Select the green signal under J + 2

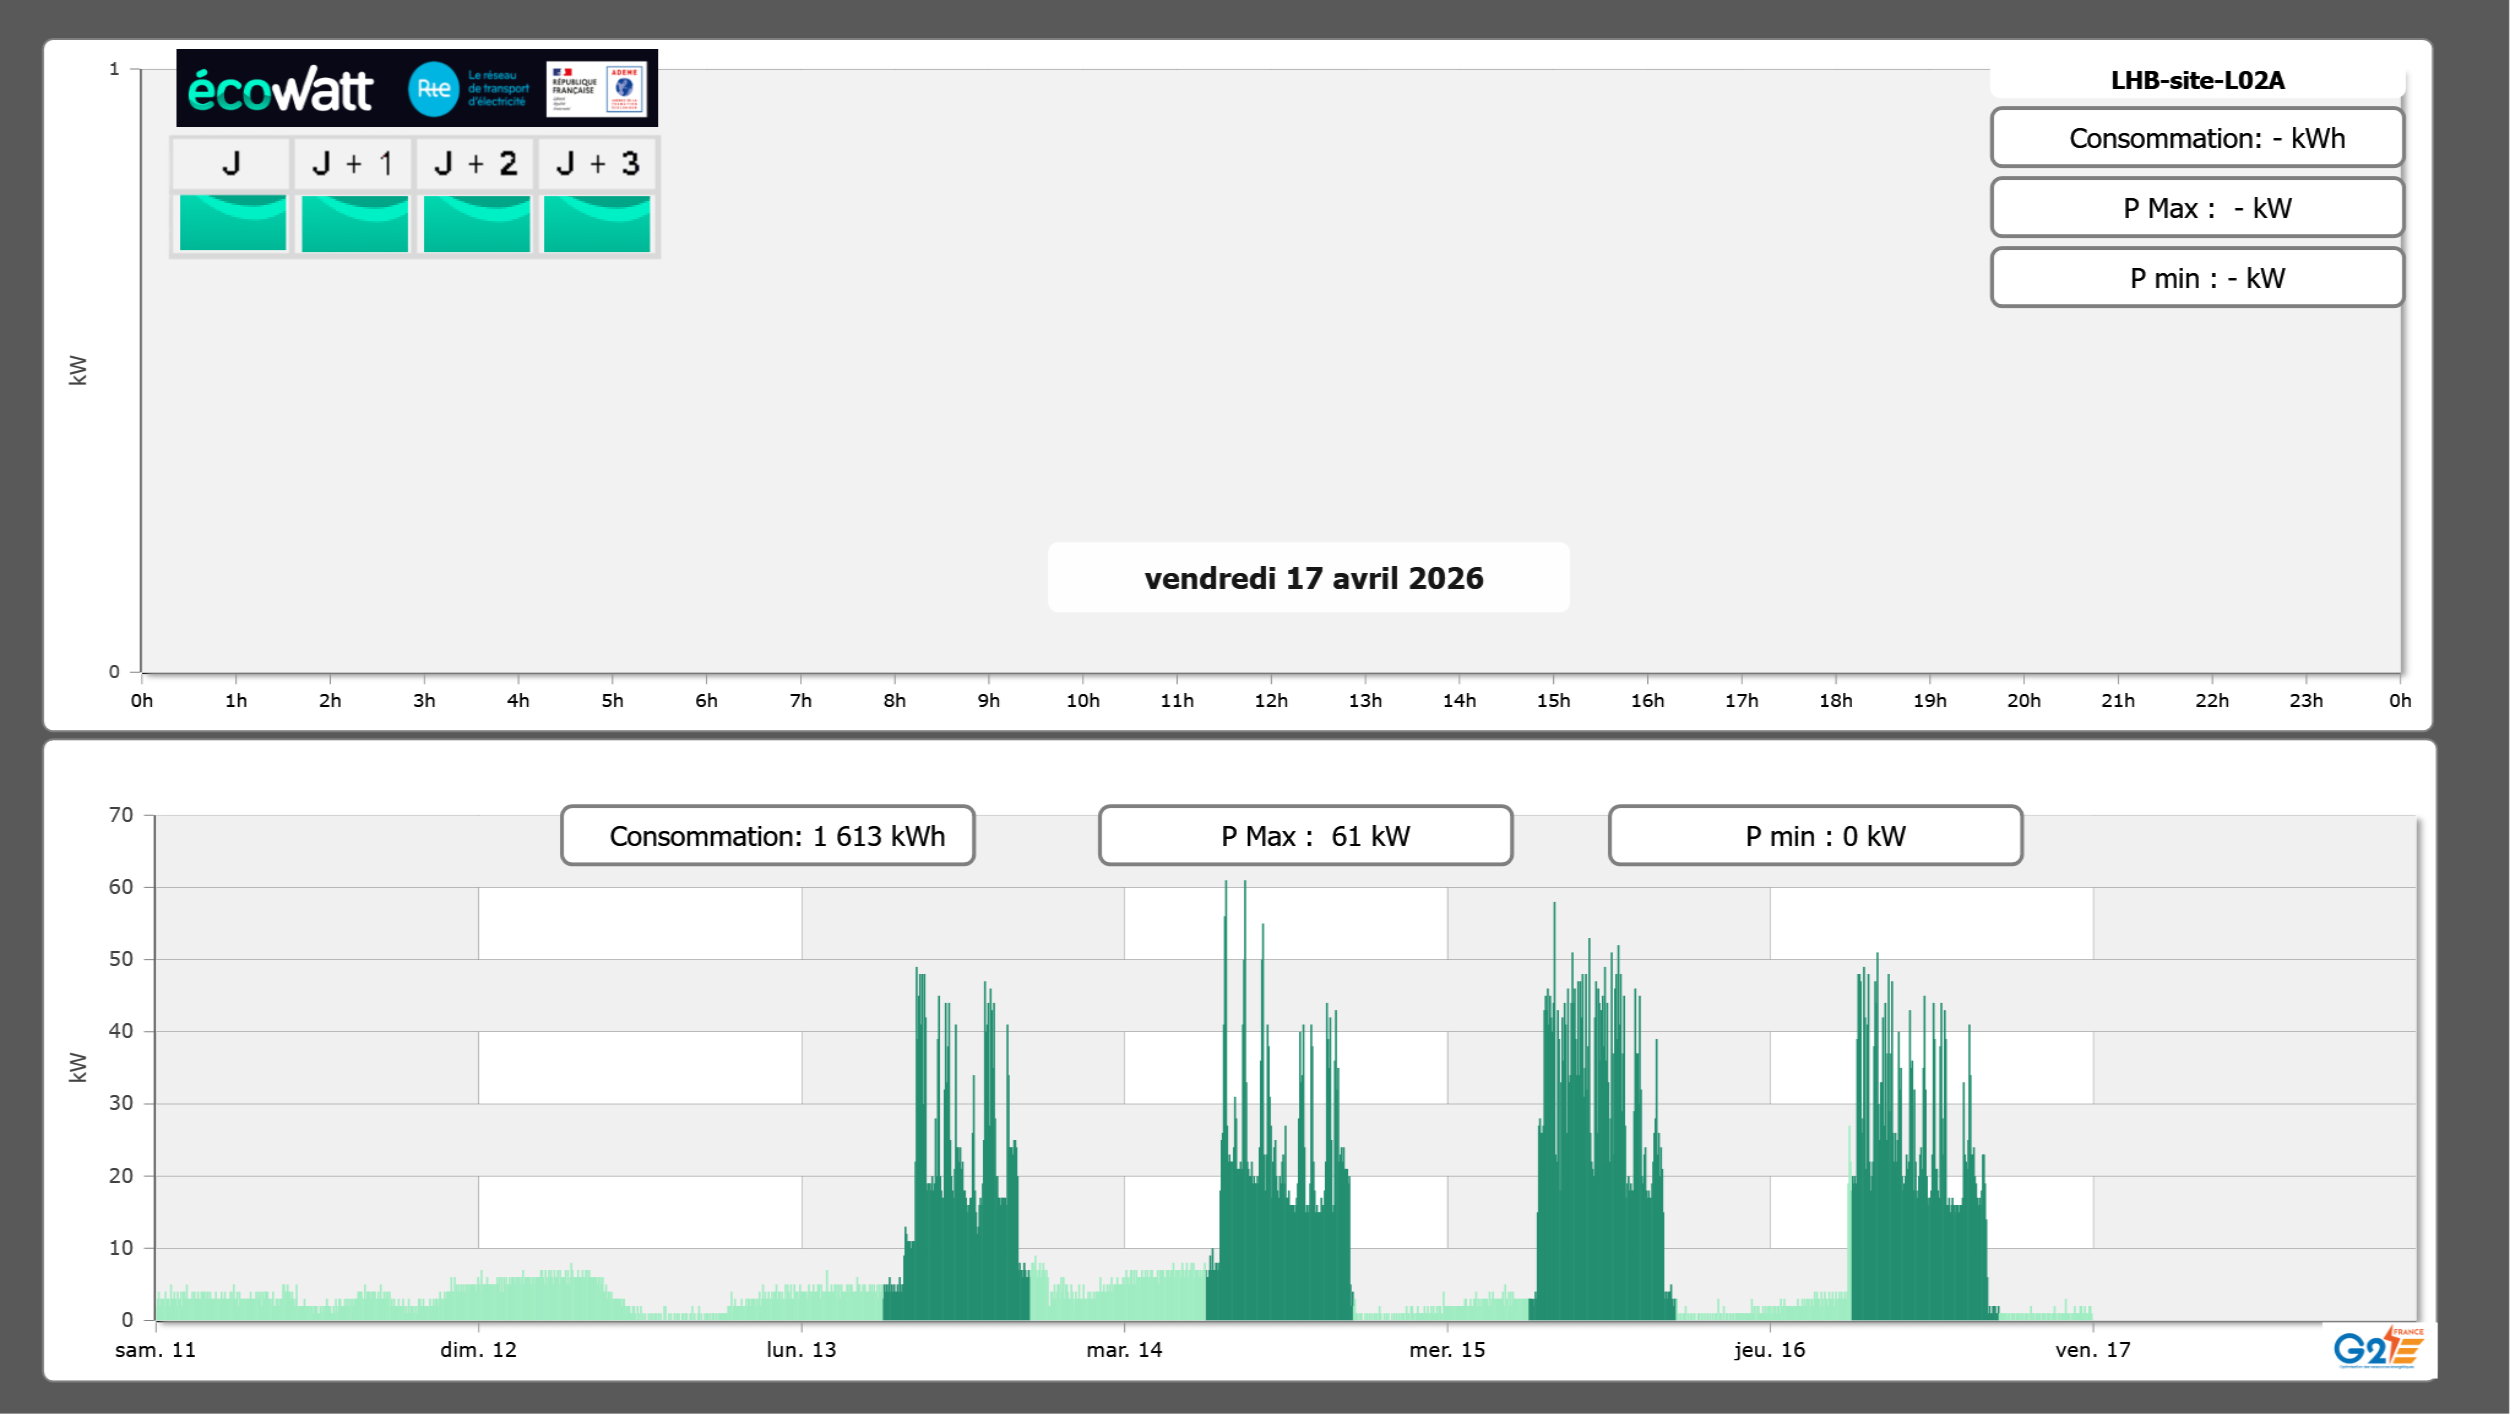tap(476, 223)
